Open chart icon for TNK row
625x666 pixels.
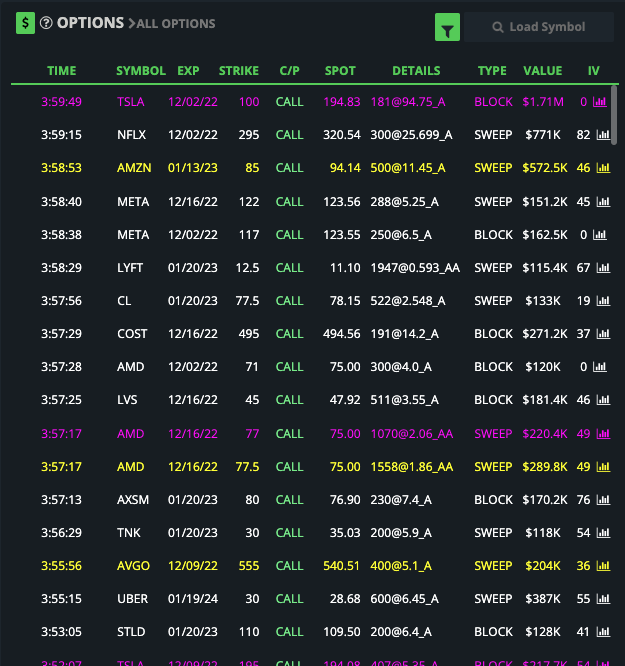pyautogui.click(x=603, y=533)
